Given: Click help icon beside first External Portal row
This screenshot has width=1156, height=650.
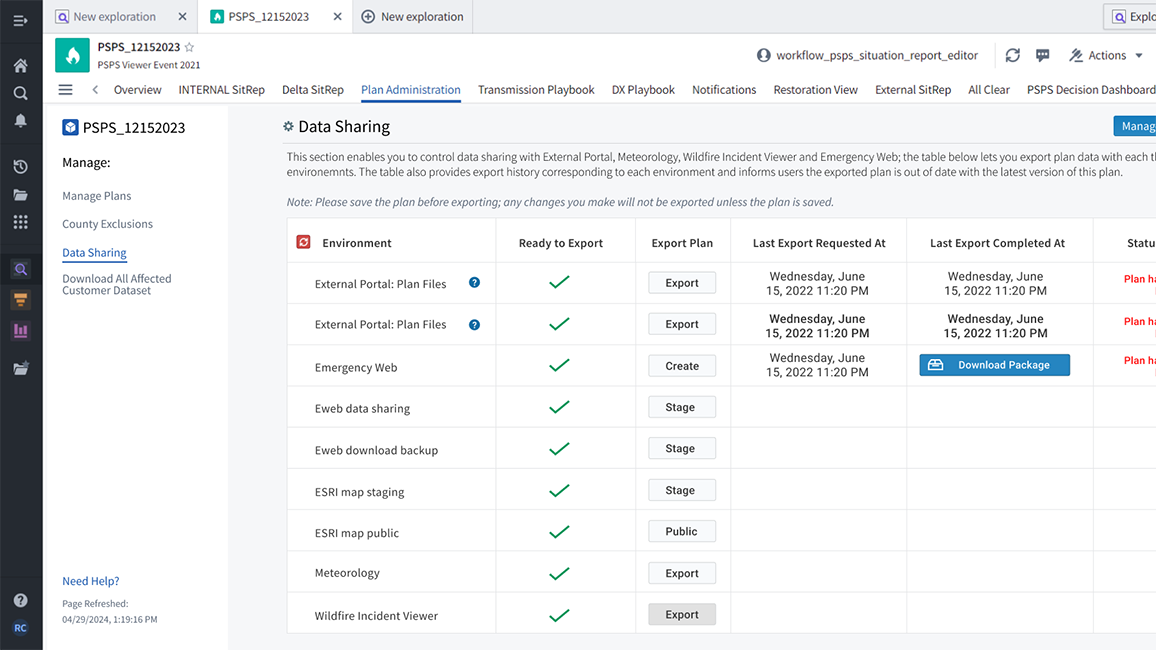Looking at the screenshot, I should [x=474, y=283].
